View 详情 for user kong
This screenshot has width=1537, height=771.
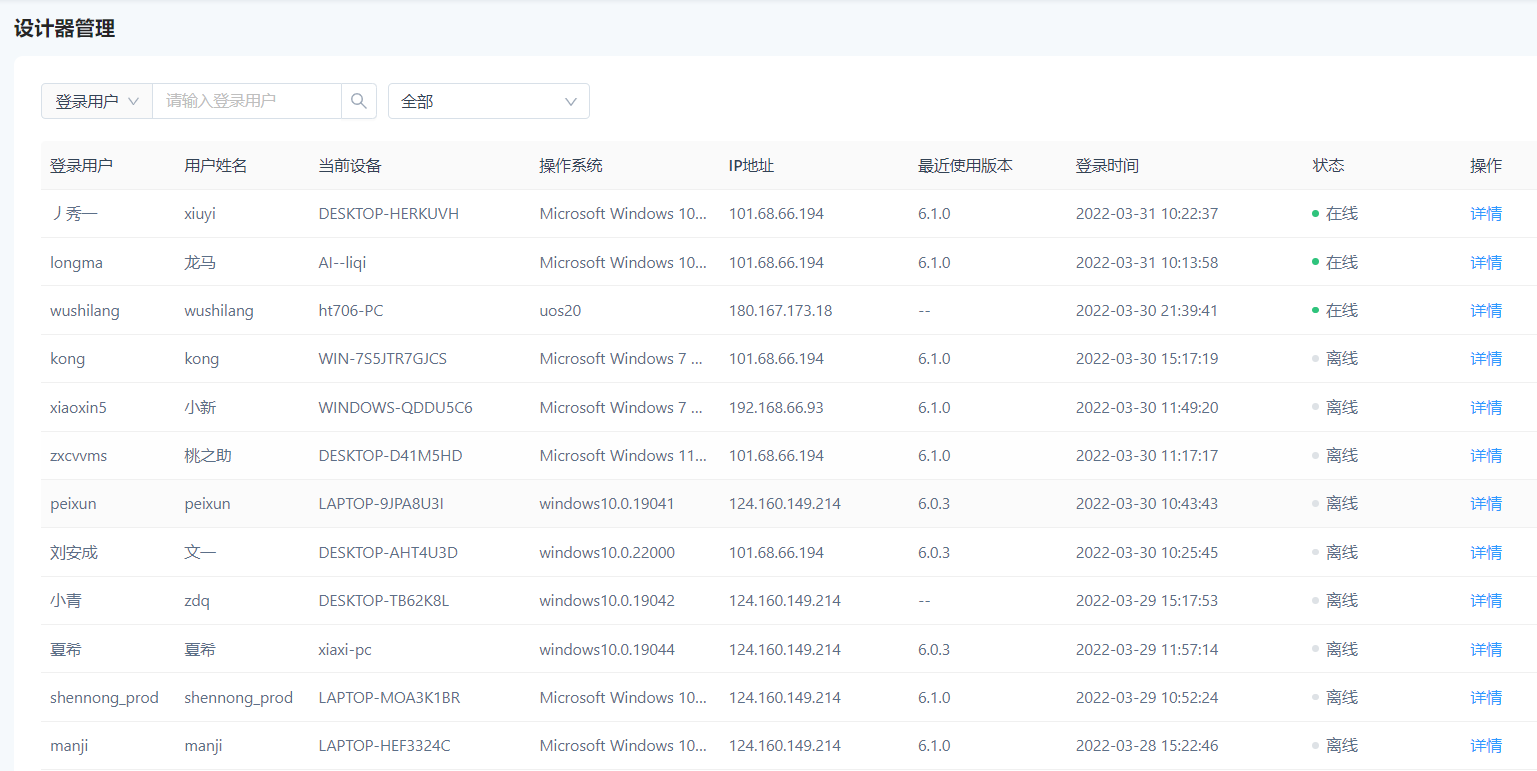[1485, 359]
